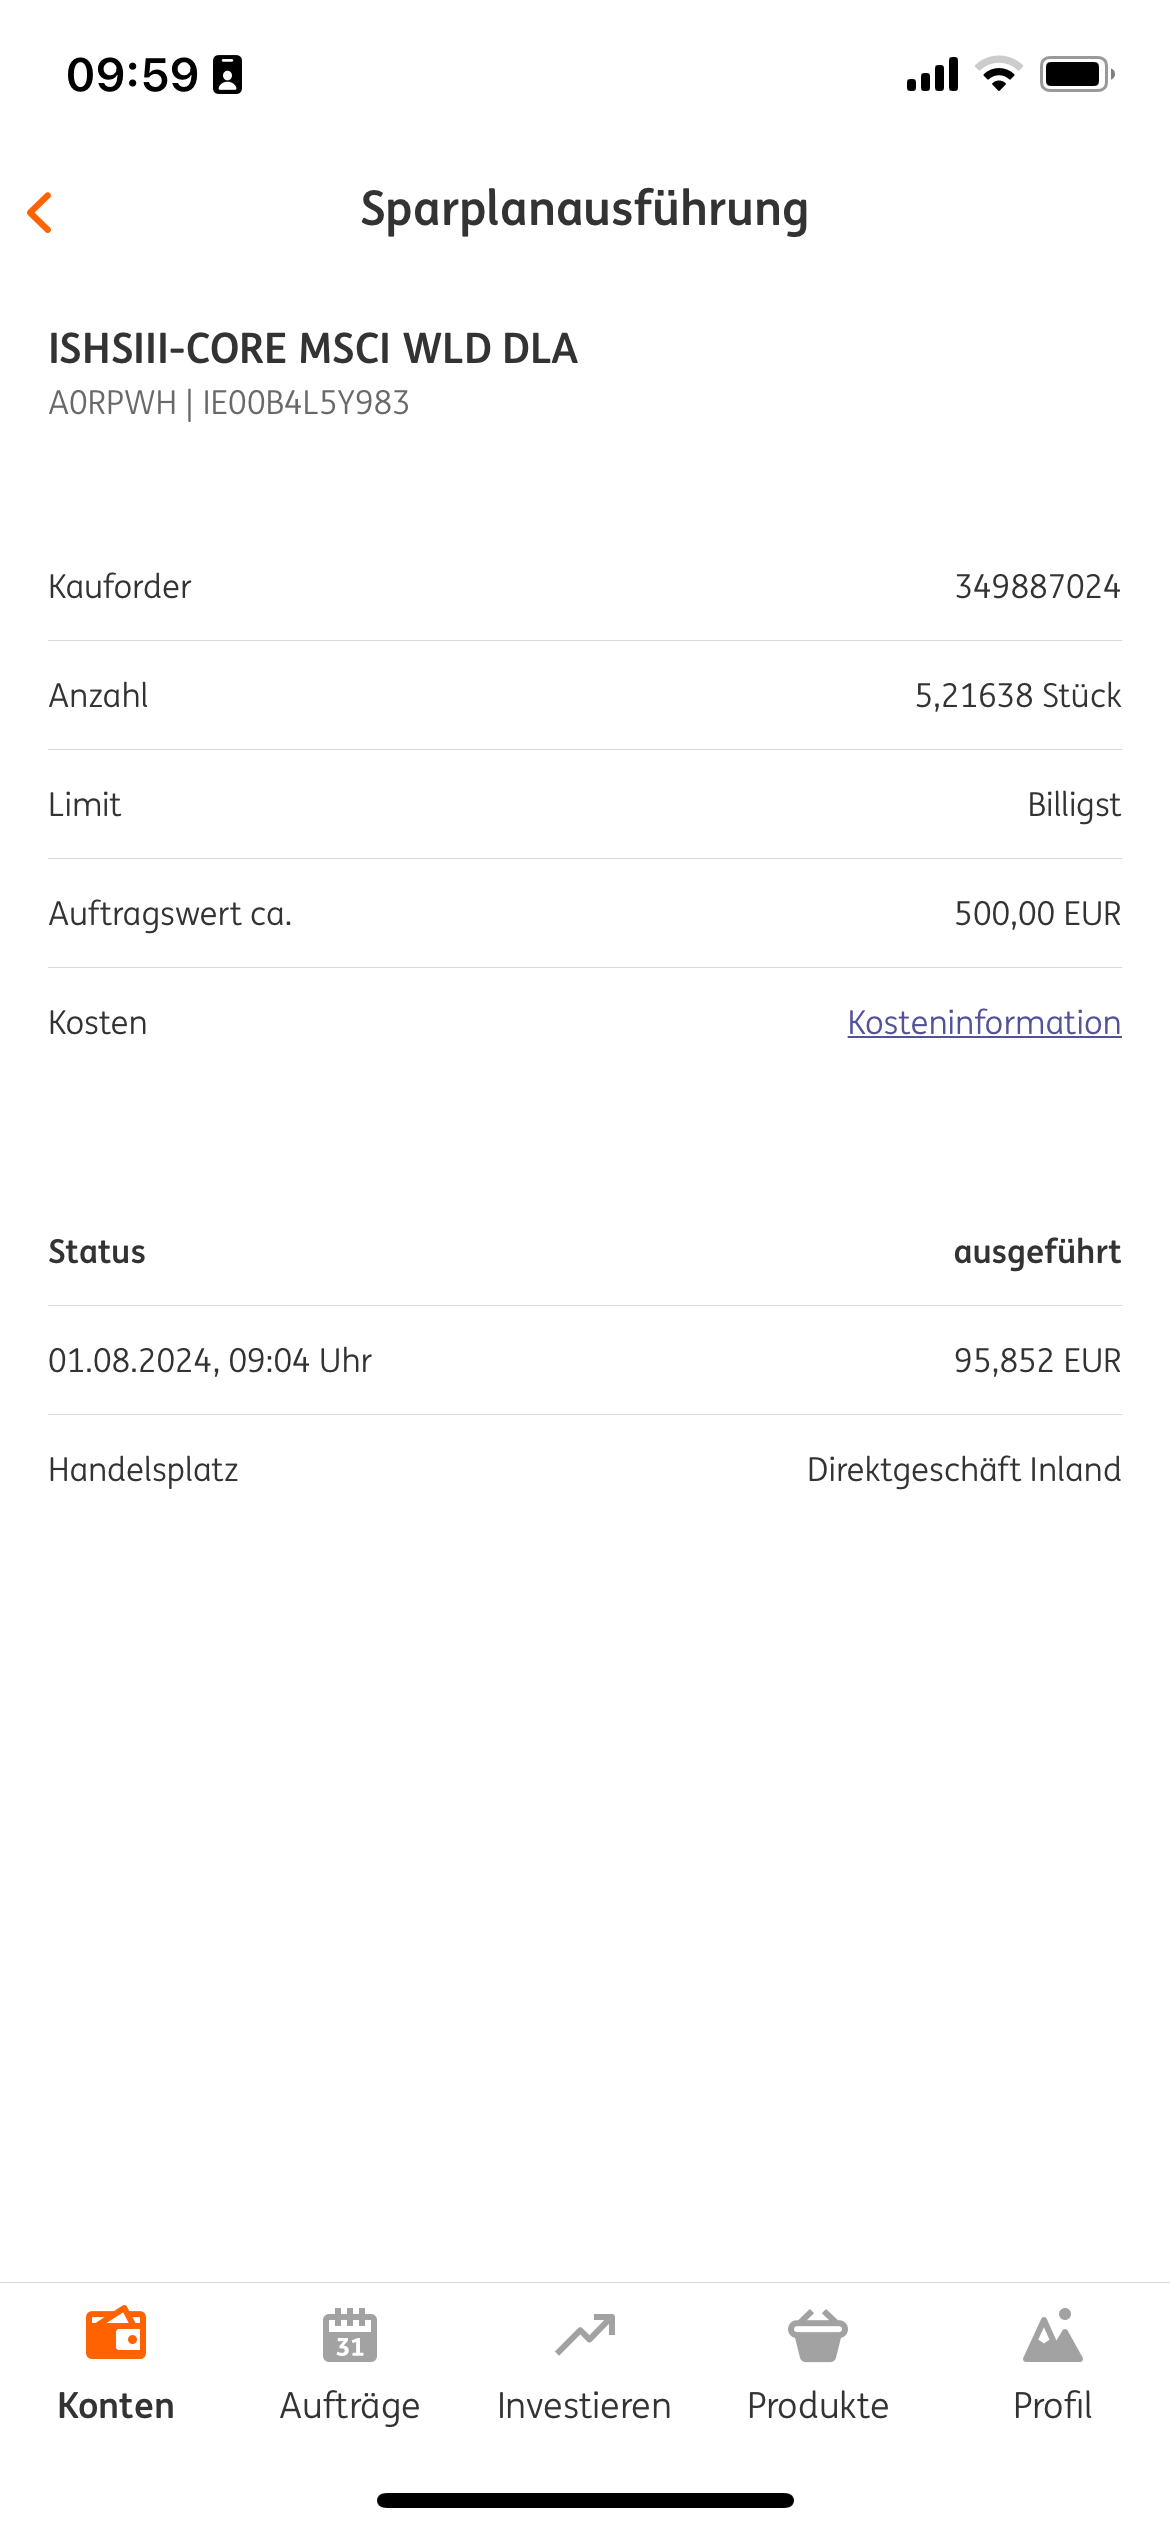The height and width of the screenshot is (2532, 1170).
Task: Tap the battery status icon
Action: 1076,75
